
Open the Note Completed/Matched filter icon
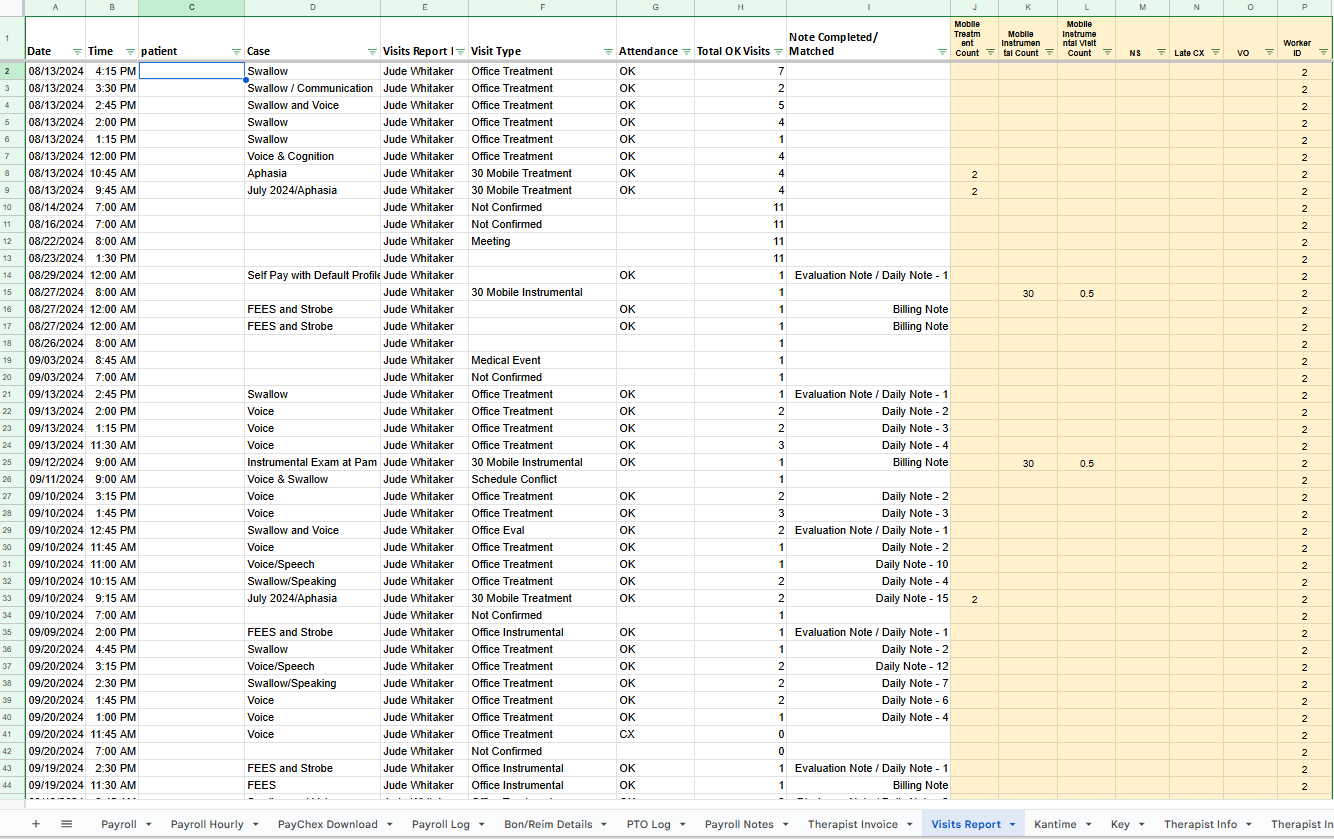[942, 51]
